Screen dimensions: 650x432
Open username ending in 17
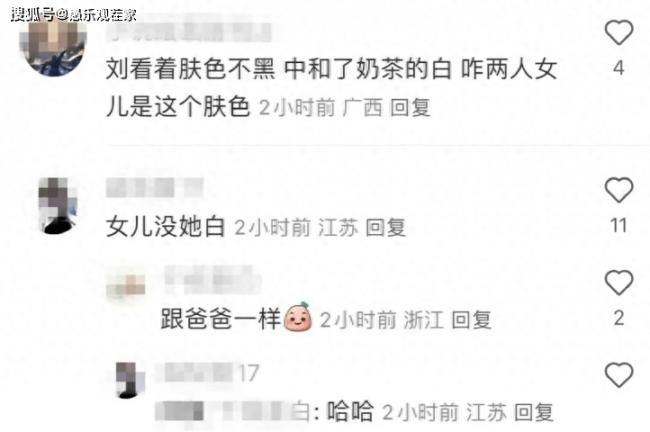207,372
